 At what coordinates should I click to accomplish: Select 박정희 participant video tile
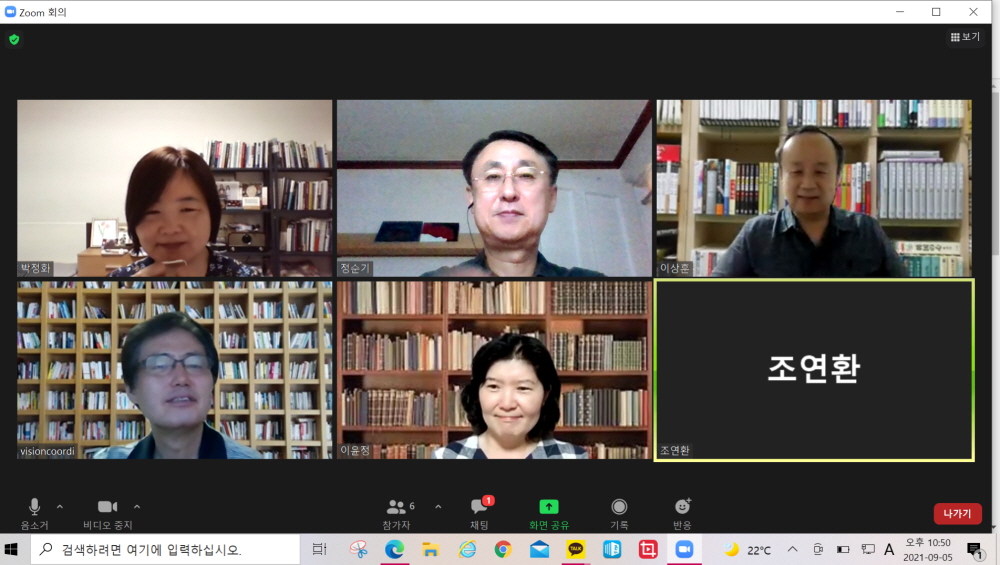click(x=175, y=188)
